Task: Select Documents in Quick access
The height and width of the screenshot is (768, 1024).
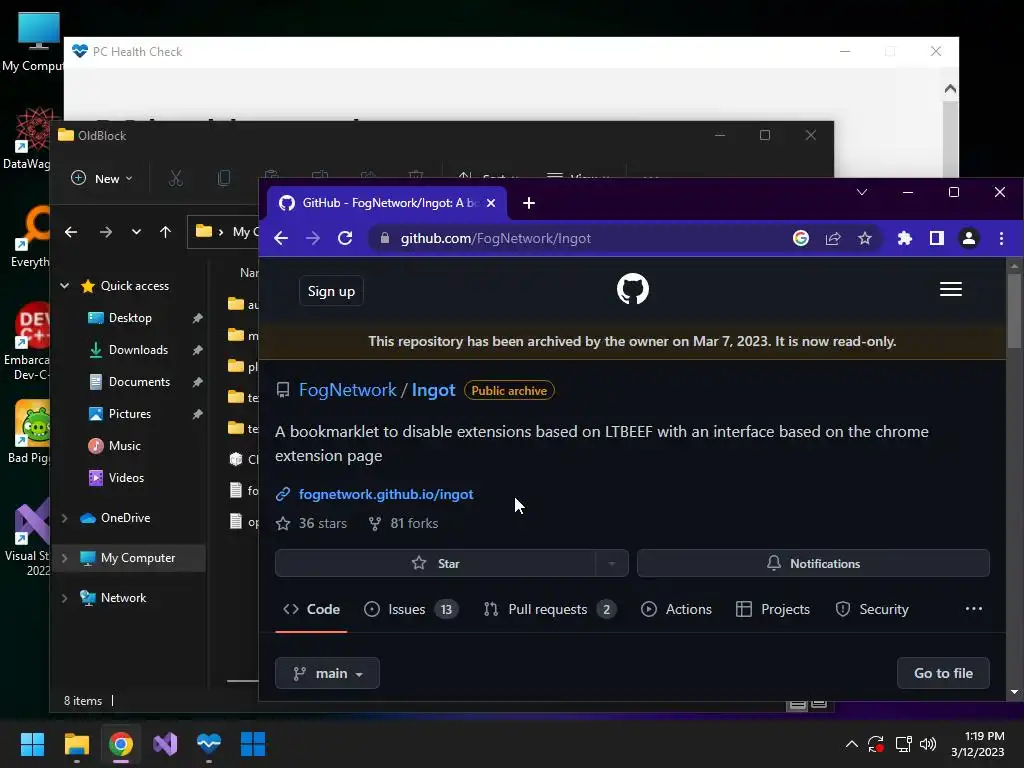Action: [139, 382]
